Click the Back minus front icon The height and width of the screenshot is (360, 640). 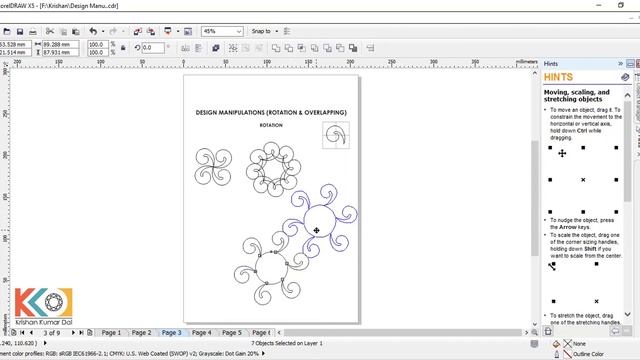coord(340,48)
